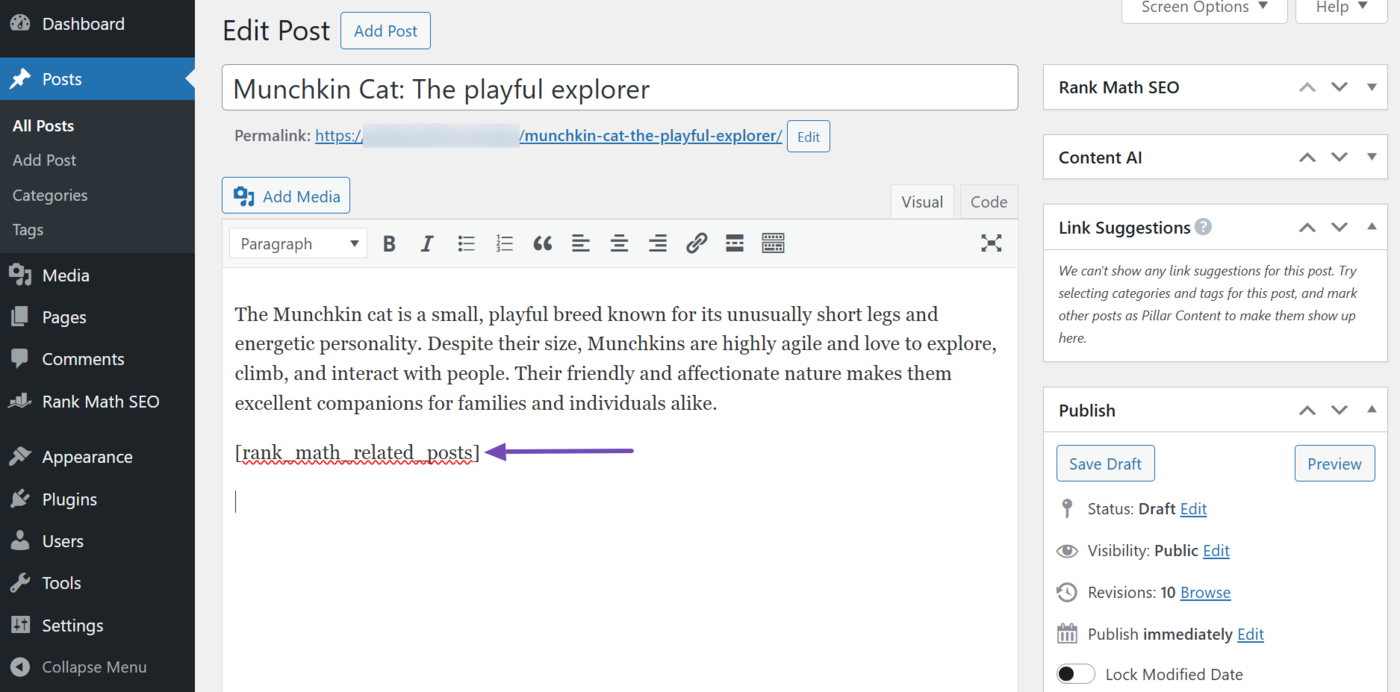Open the Paragraph style dropdown

(x=297, y=243)
